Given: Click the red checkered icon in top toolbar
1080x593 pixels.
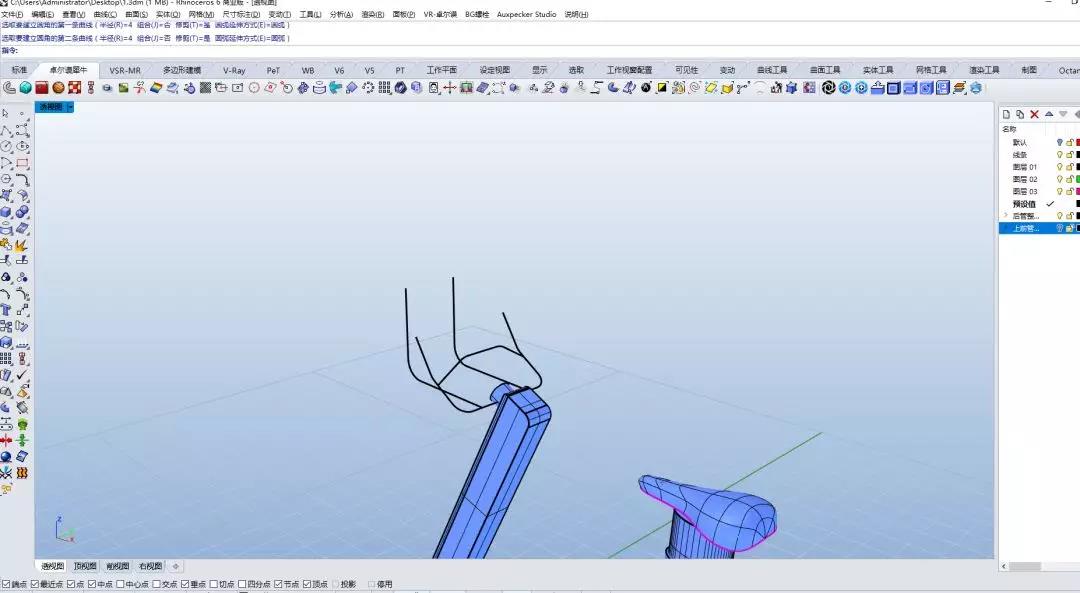Looking at the screenshot, I should click(x=74, y=87).
